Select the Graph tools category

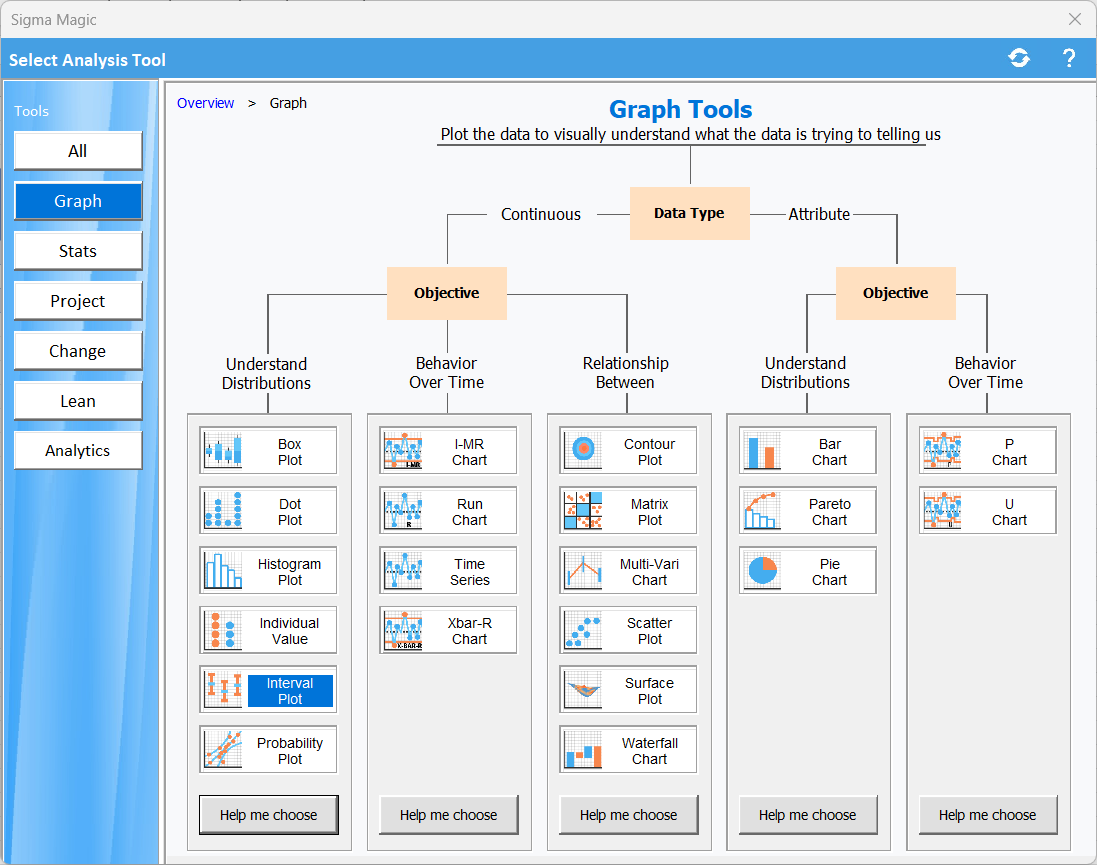pos(78,201)
